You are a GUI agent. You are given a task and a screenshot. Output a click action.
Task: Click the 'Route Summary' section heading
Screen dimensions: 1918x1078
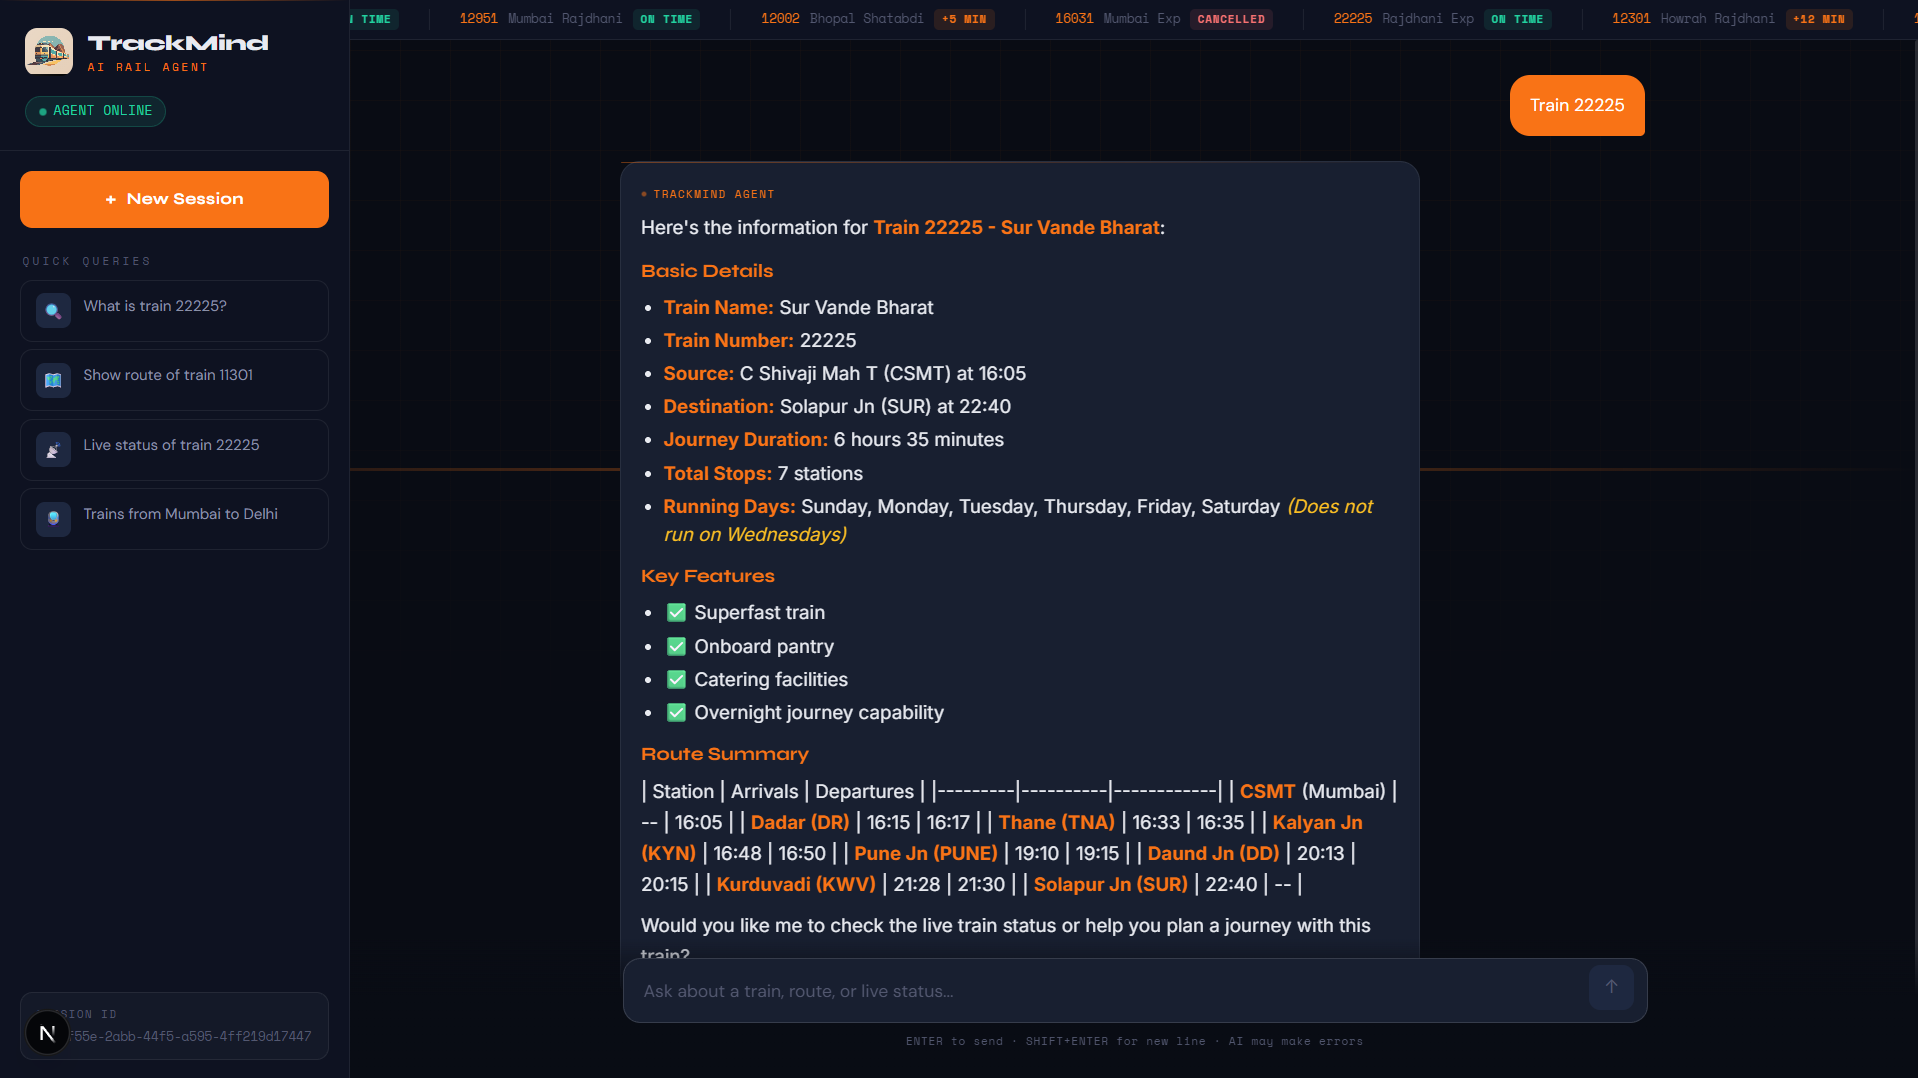[x=725, y=754]
